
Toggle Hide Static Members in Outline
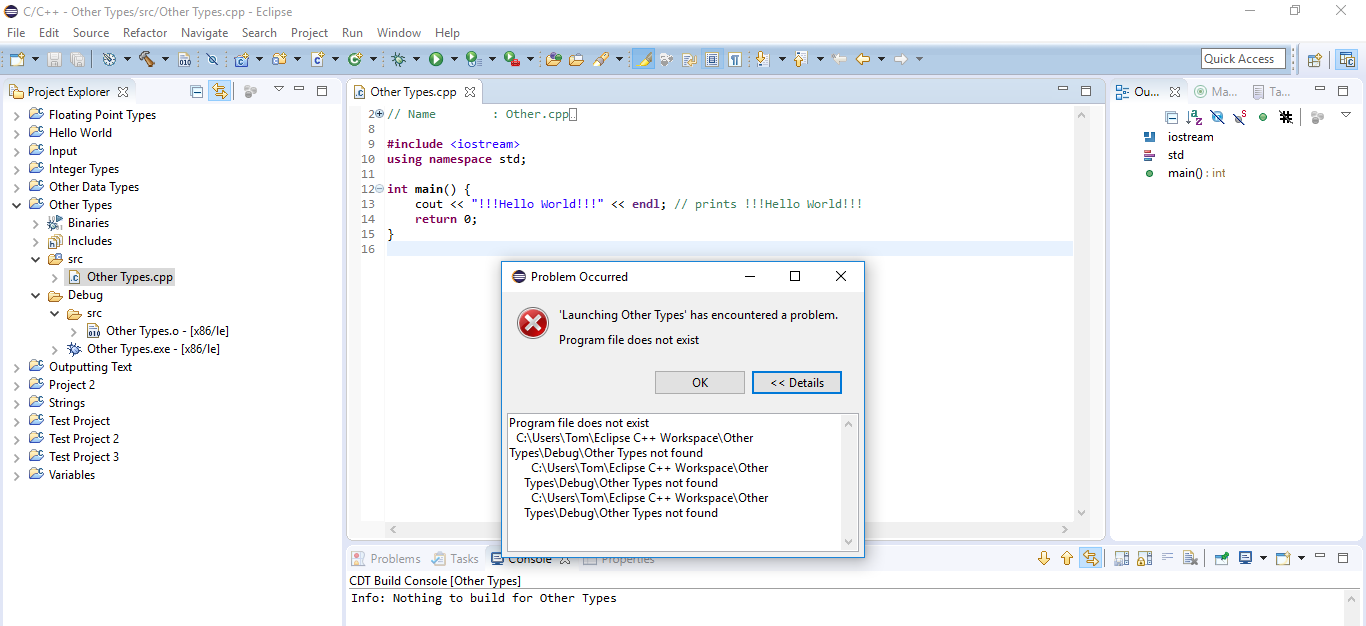click(1240, 117)
